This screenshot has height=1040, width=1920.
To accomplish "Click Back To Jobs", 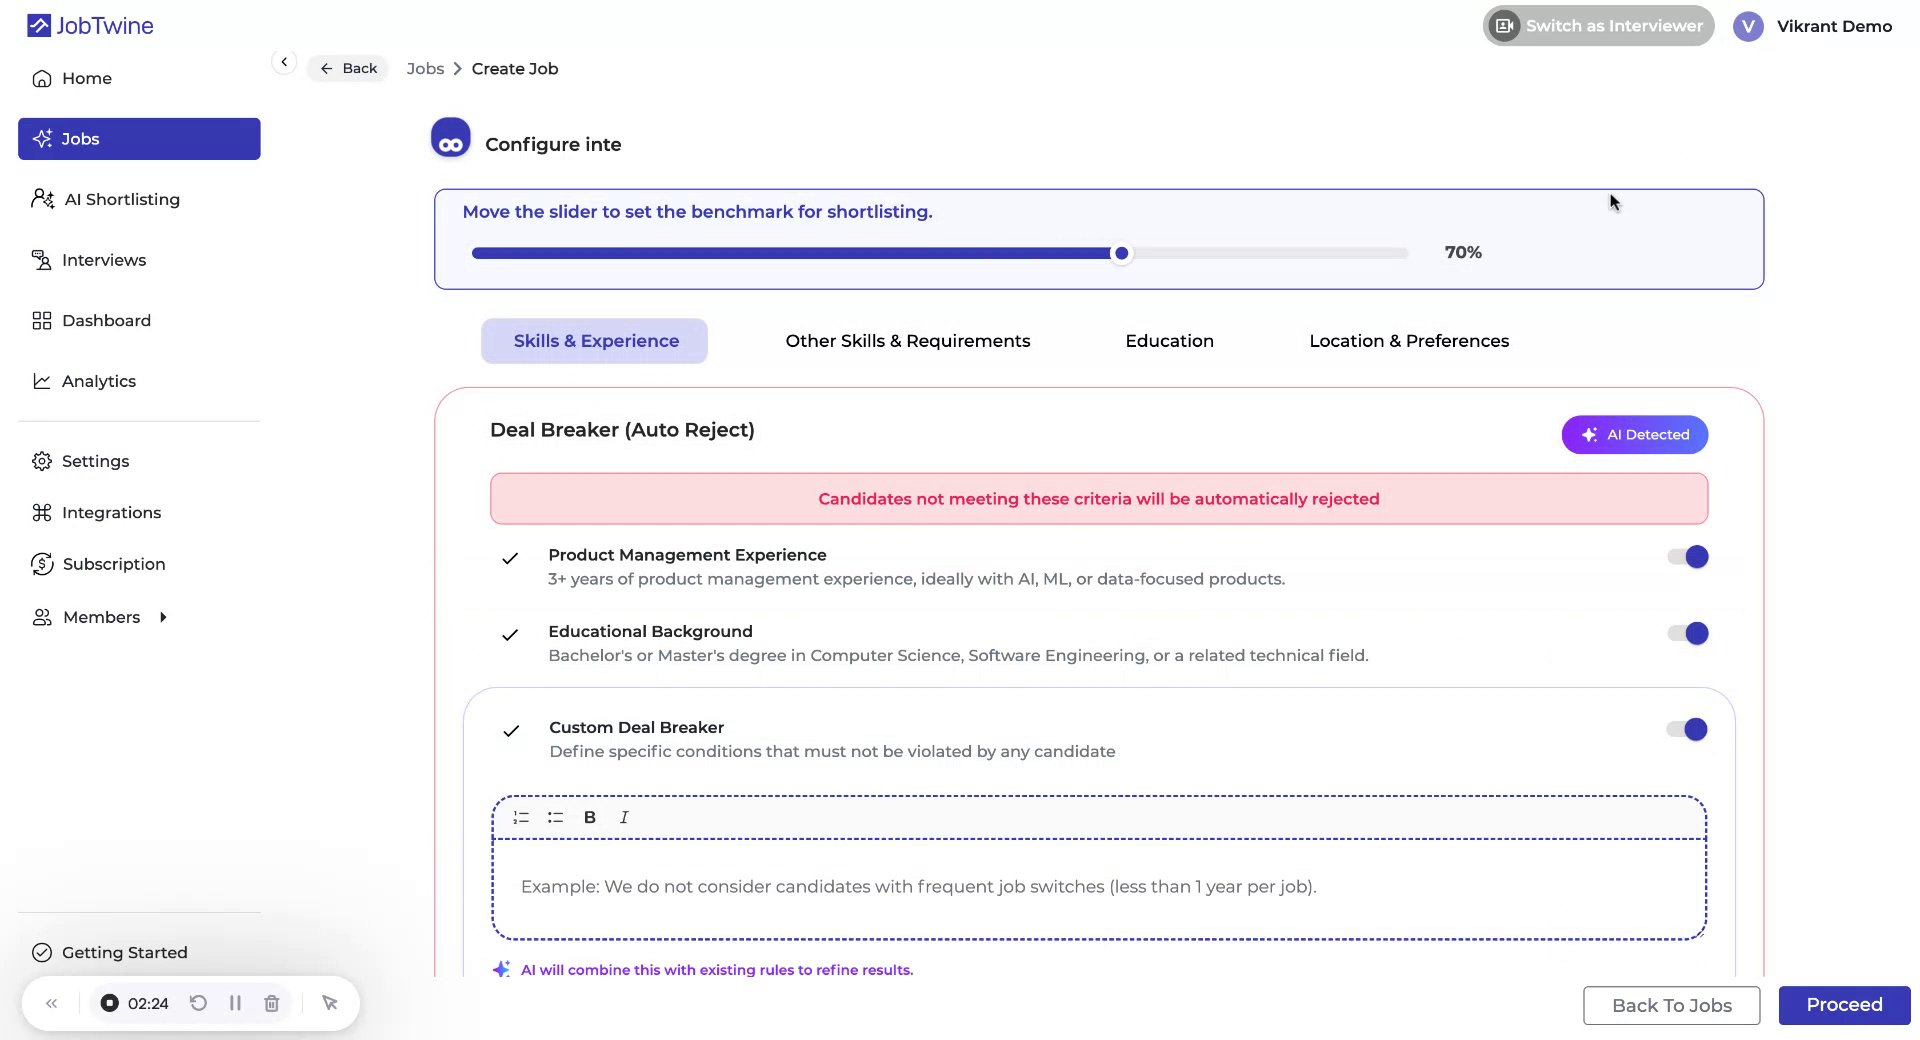I will [x=1671, y=1005].
